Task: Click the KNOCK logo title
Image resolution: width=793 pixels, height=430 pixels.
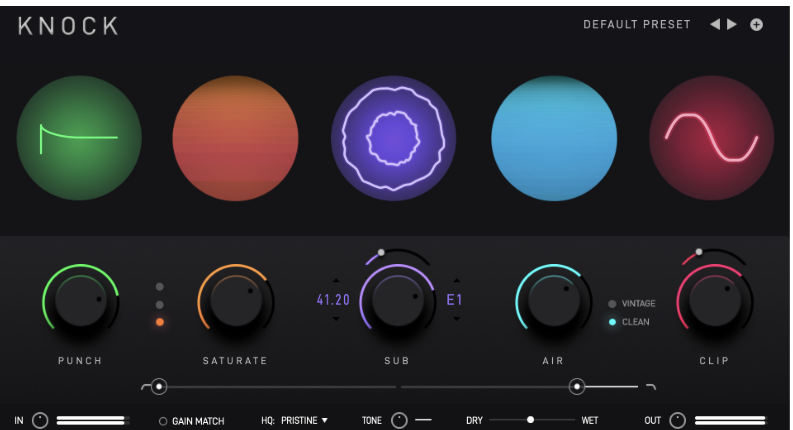Action: click(x=68, y=26)
